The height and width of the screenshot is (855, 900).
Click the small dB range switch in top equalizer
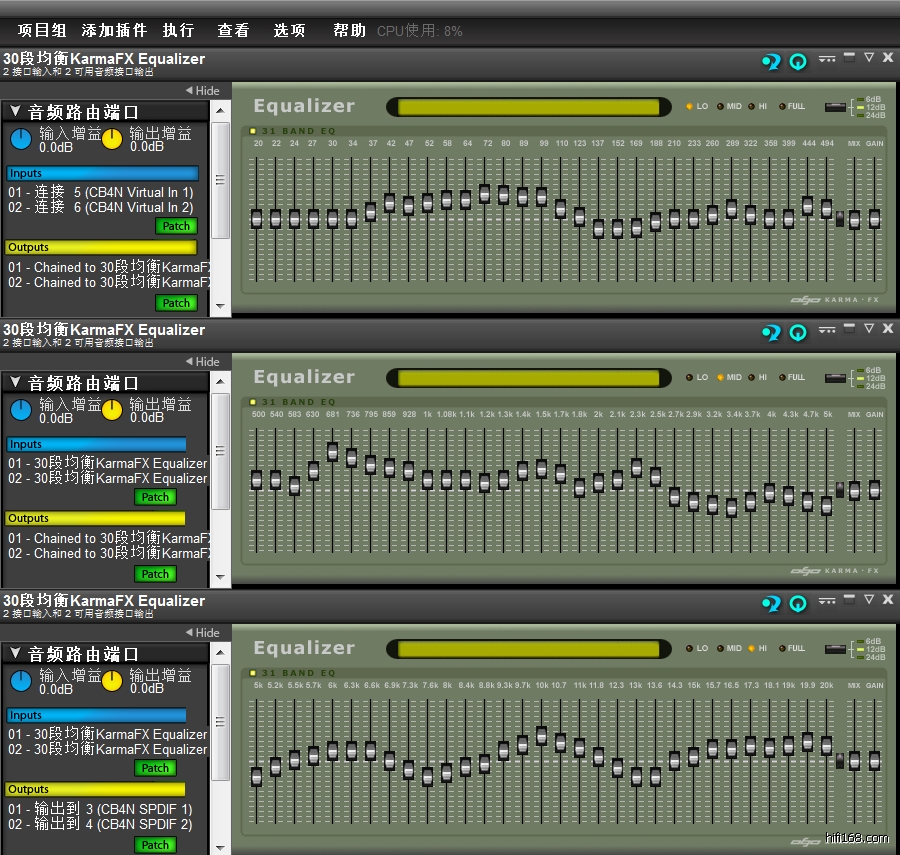[x=834, y=107]
